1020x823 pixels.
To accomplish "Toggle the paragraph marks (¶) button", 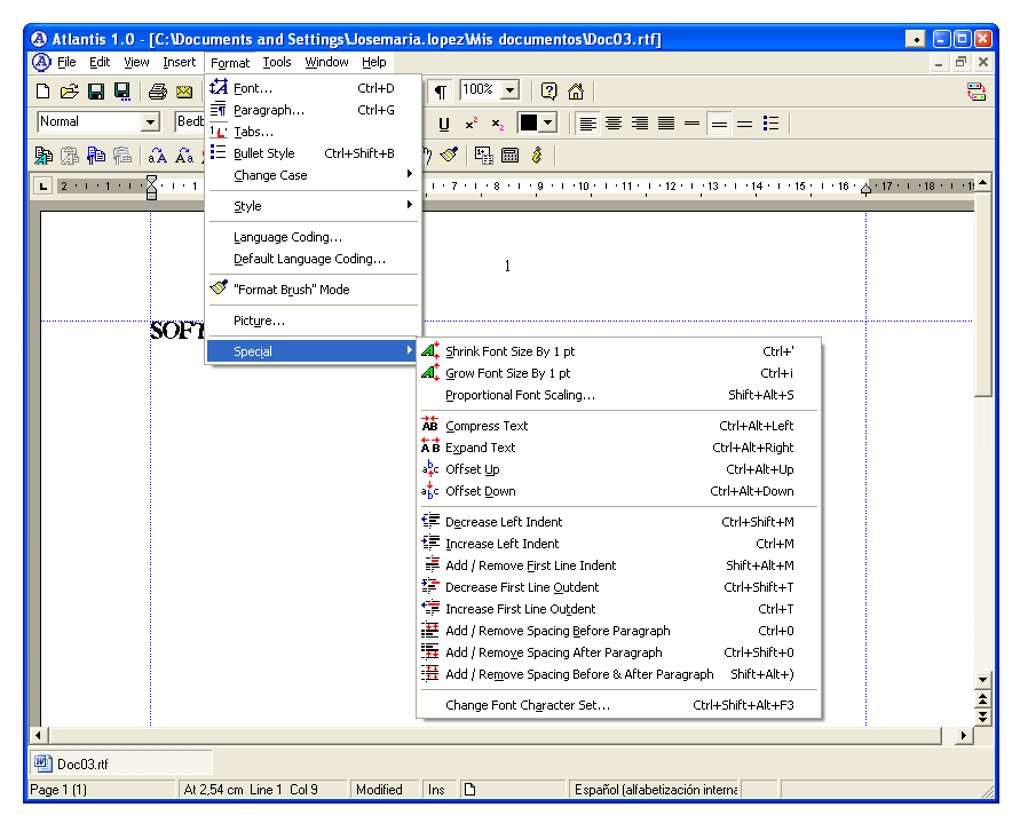I will [440, 92].
